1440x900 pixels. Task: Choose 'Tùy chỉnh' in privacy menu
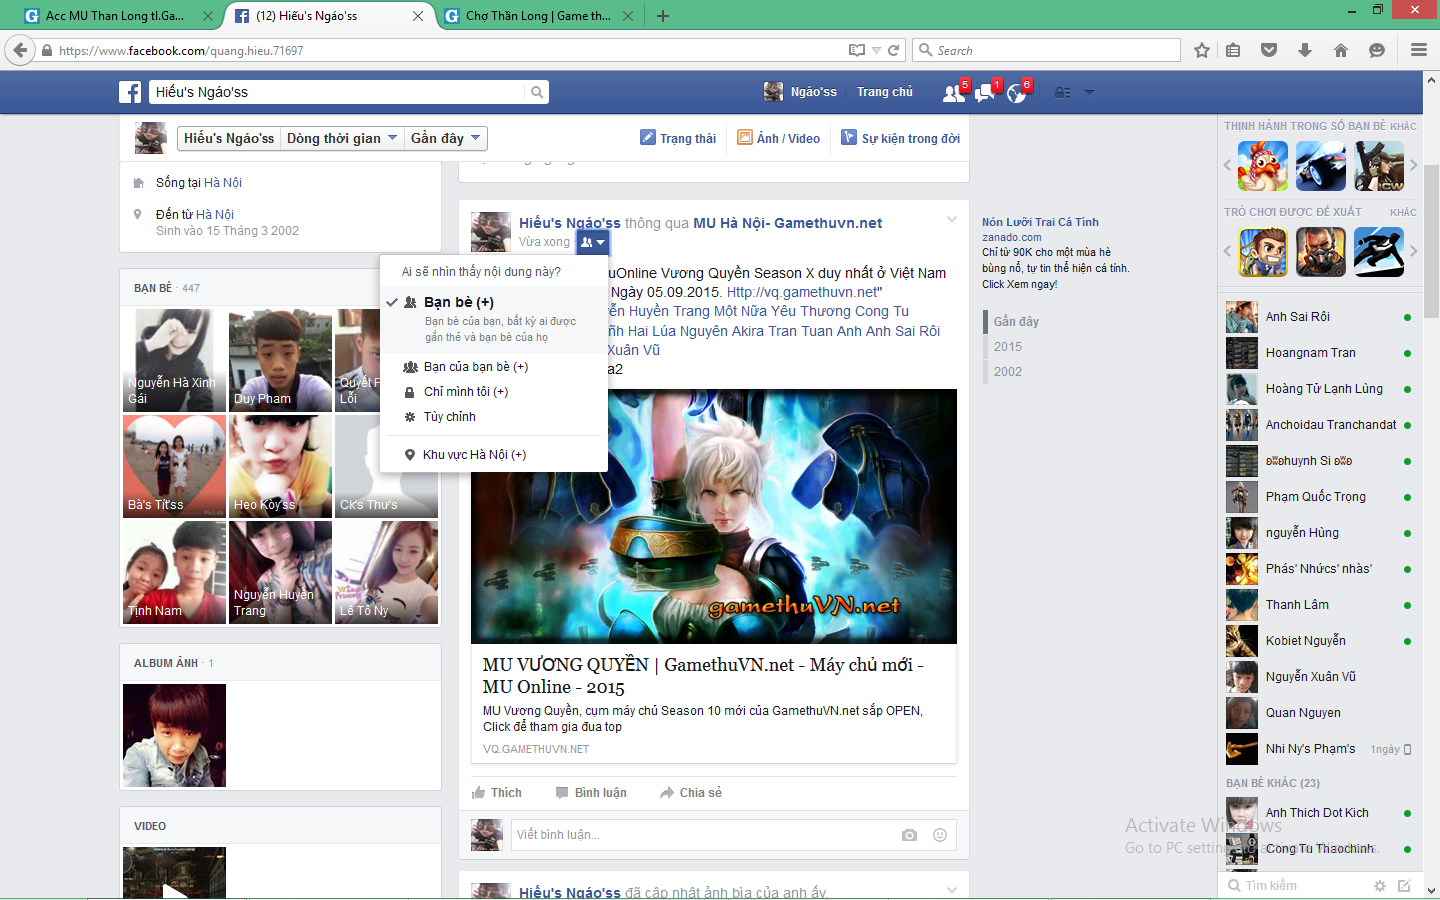pyautogui.click(x=449, y=417)
